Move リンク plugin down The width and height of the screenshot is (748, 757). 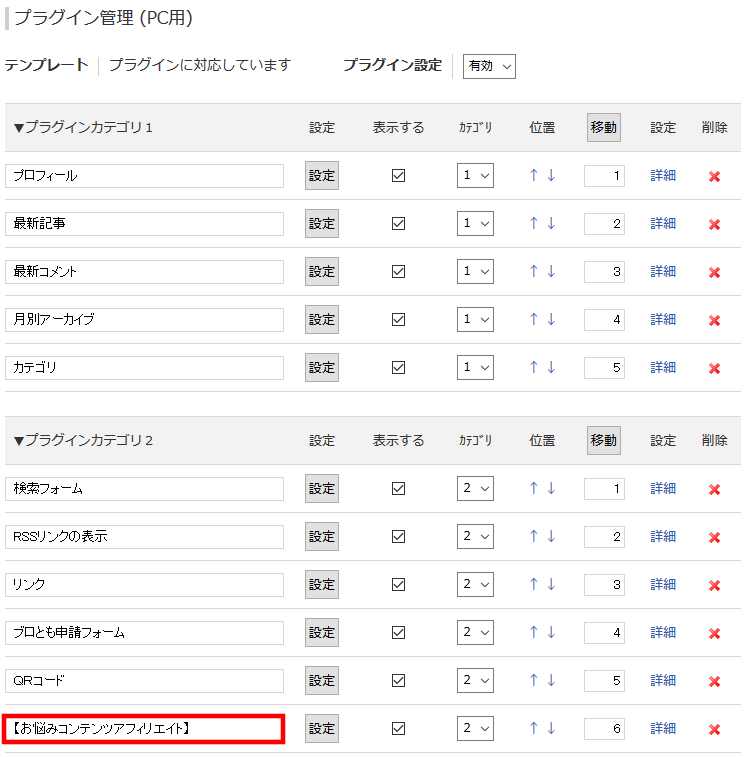click(551, 584)
